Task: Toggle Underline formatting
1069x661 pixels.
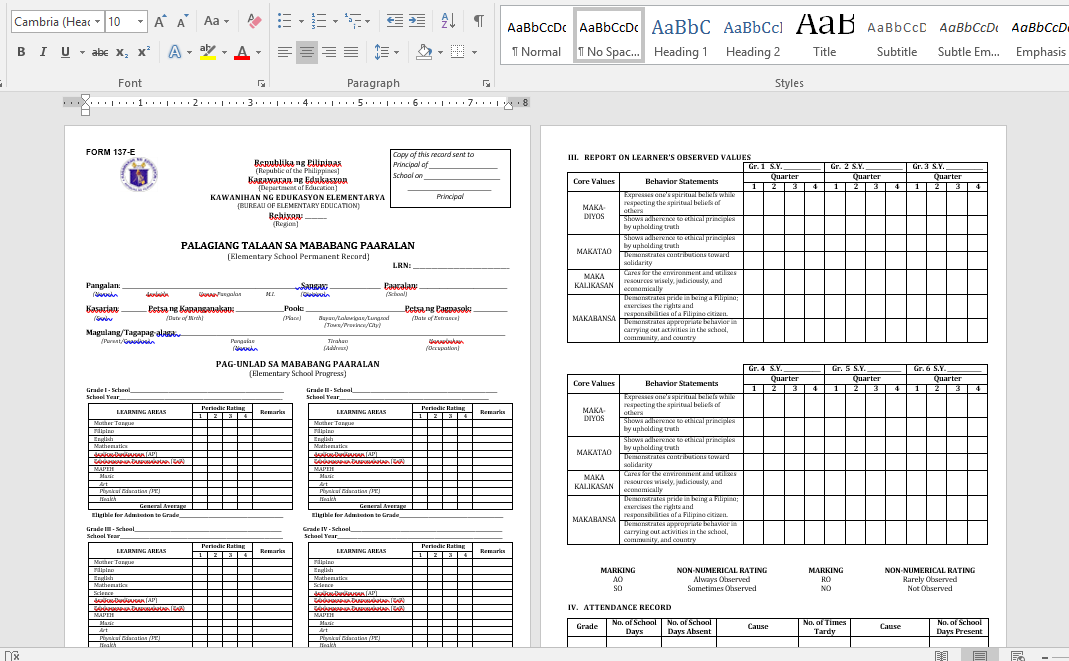Action: click(x=65, y=52)
